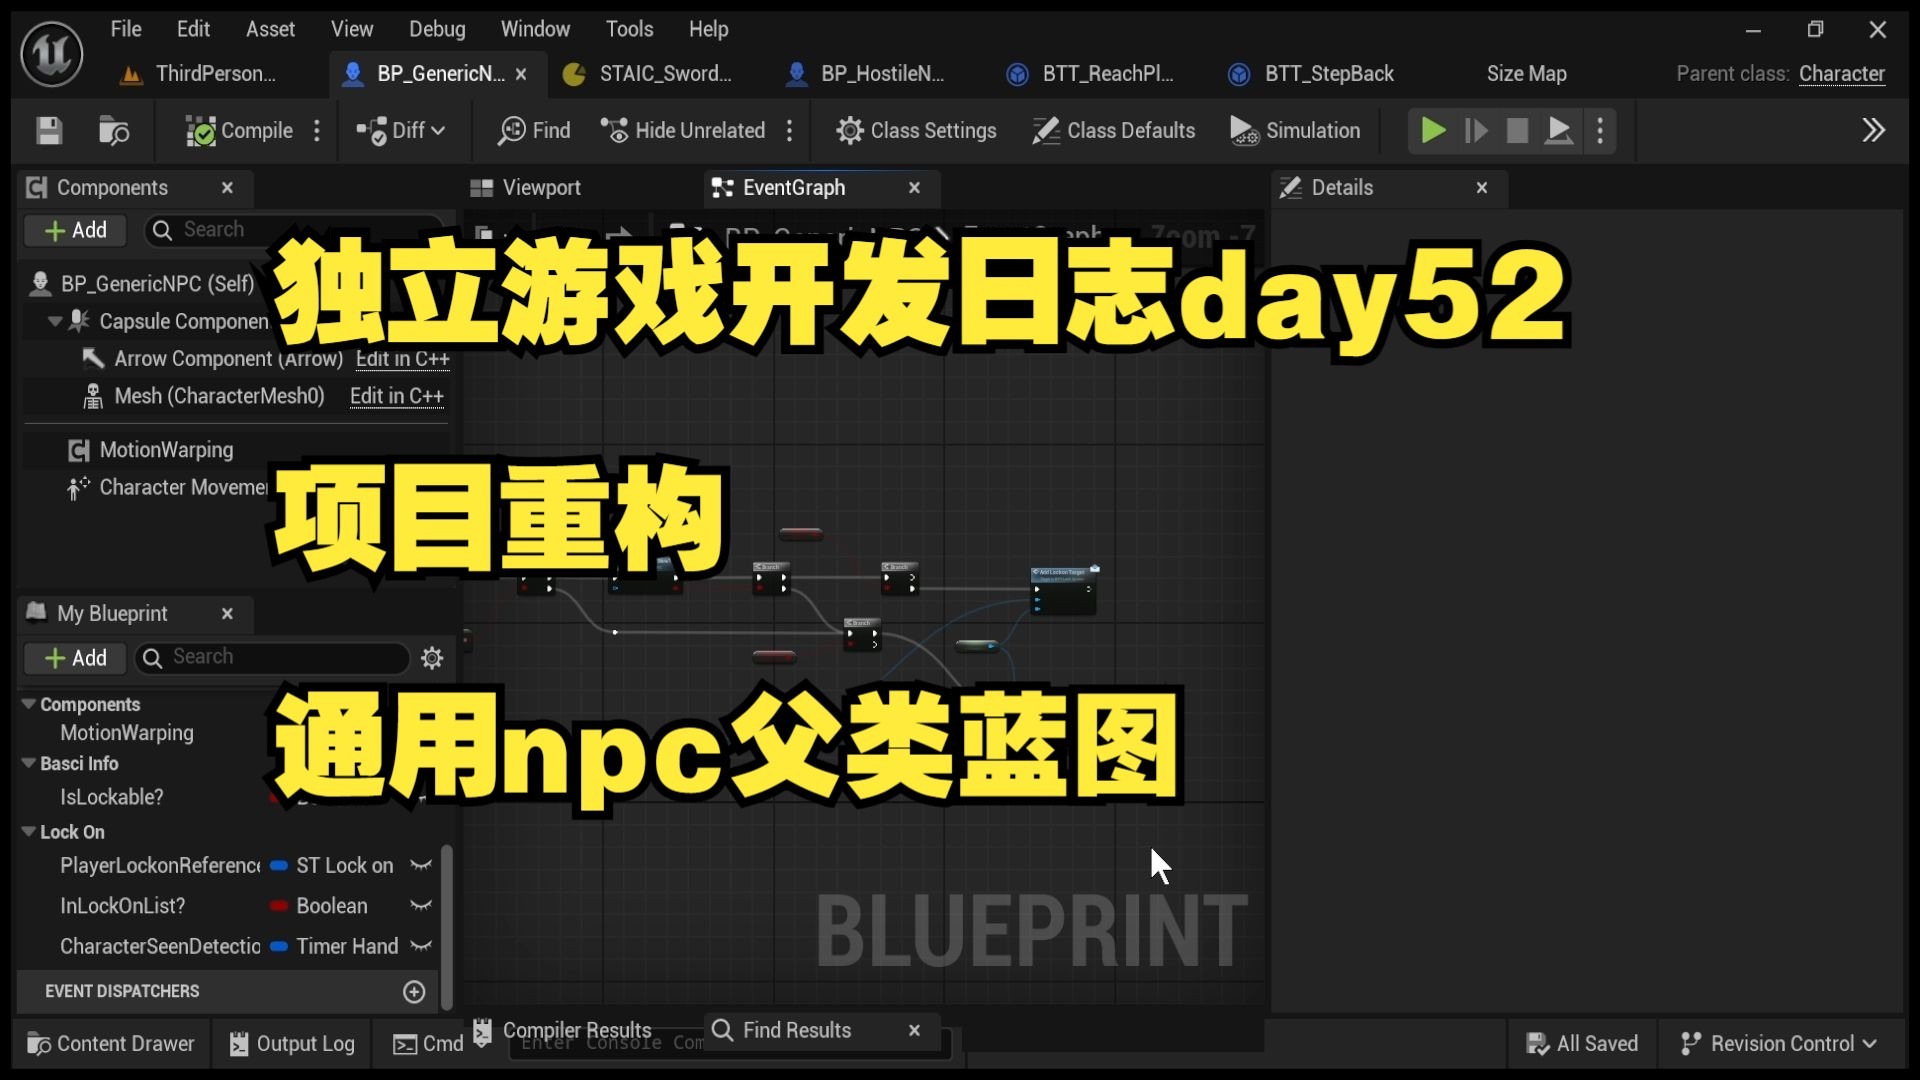This screenshot has height=1080, width=1920.
Task: Click the Browse to asset icon
Action: point(114,131)
